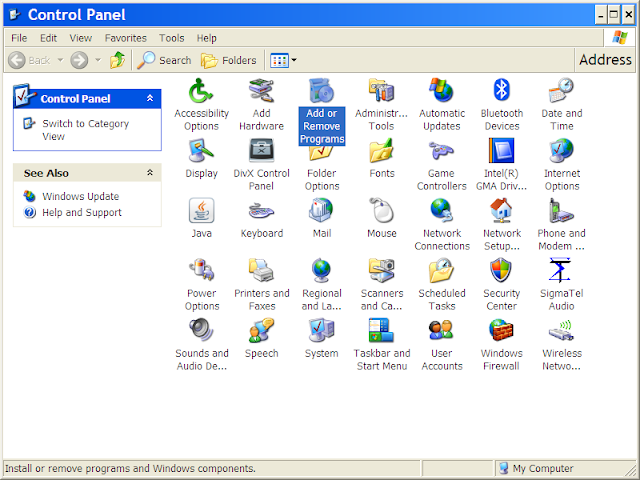
Task: Collapse the See Also pane
Action: (x=150, y=173)
